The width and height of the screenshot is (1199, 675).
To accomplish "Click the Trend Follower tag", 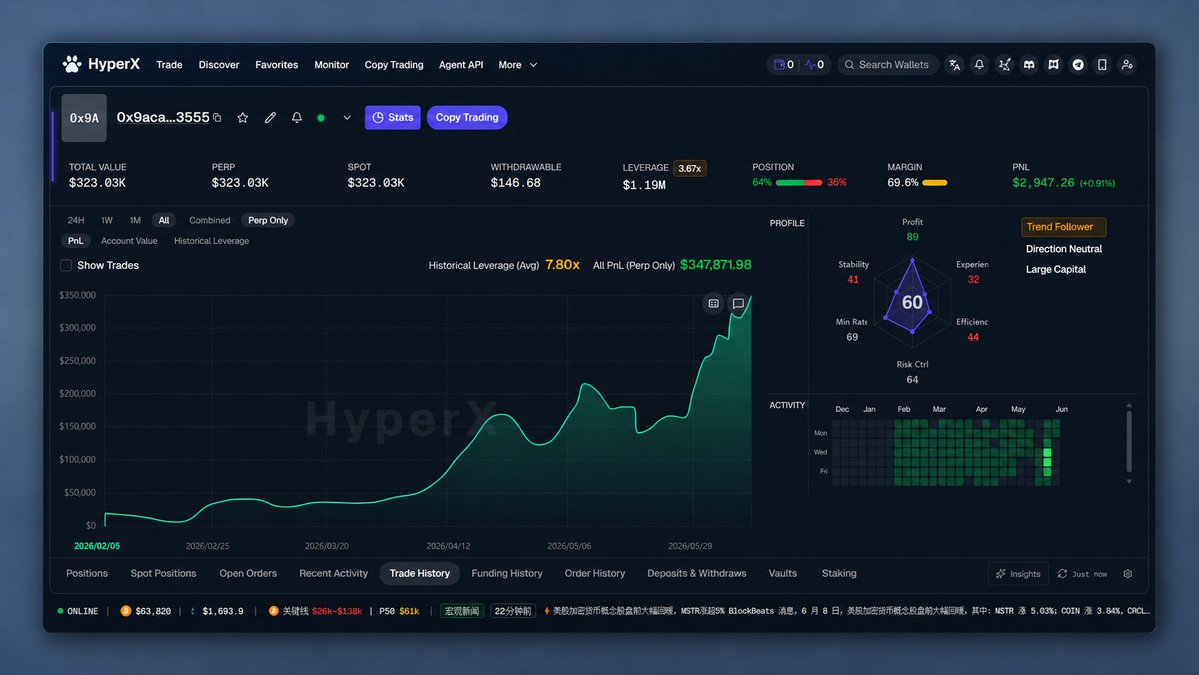I will (1064, 227).
